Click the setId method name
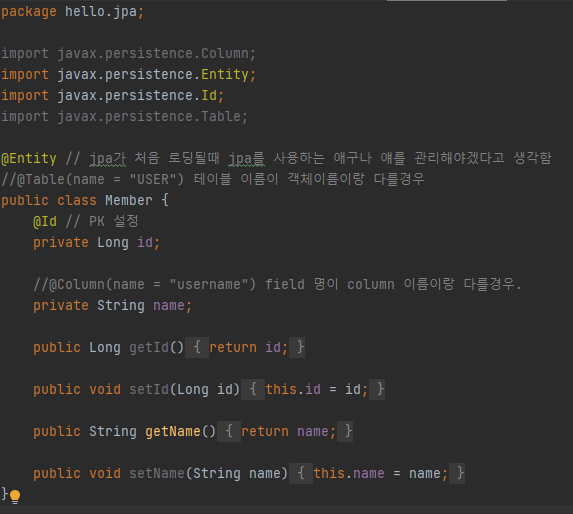Image resolution: width=573 pixels, height=514 pixels. pos(149,389)
